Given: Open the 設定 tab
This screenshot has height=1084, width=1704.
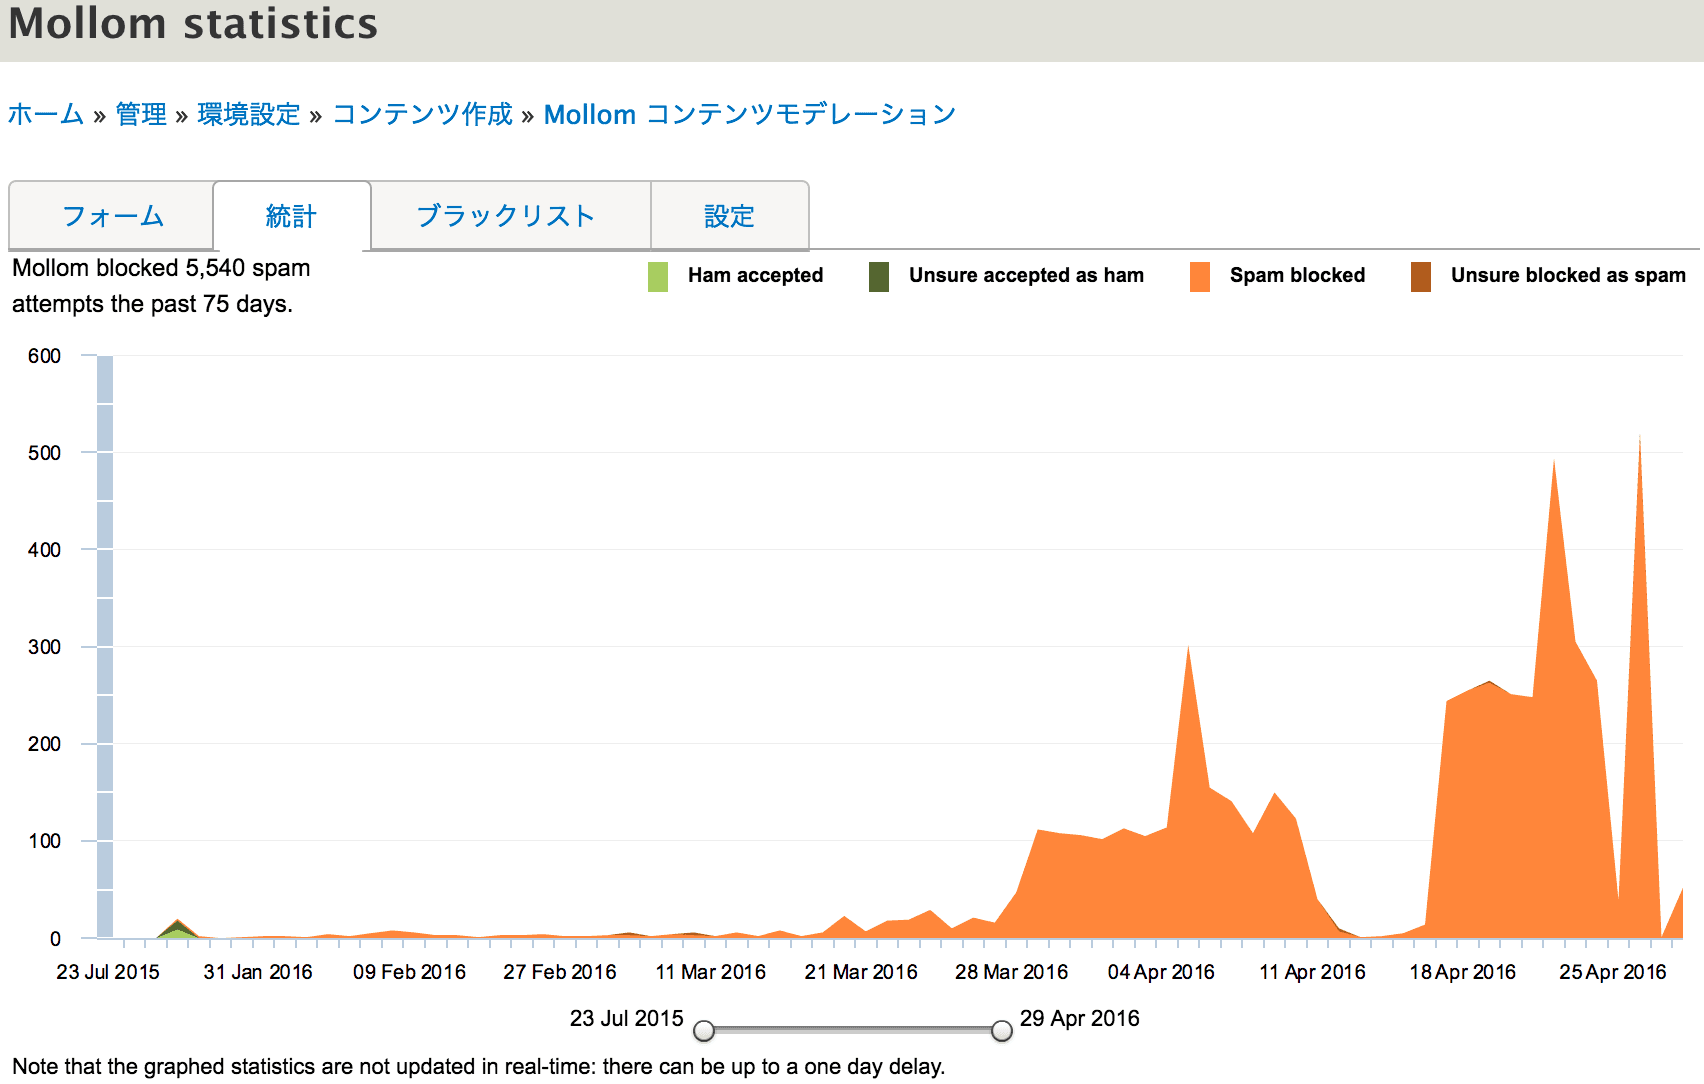Looking at the screenshot, I should [729, 216].
